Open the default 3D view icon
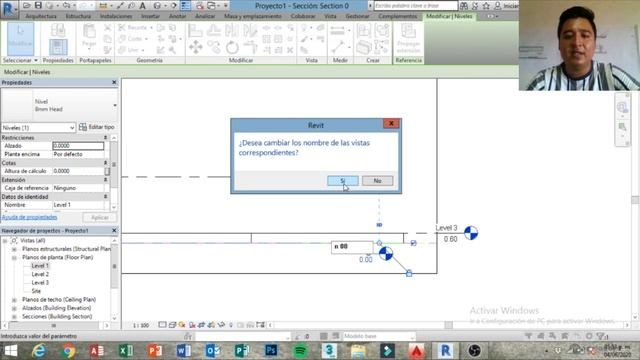 157,5
